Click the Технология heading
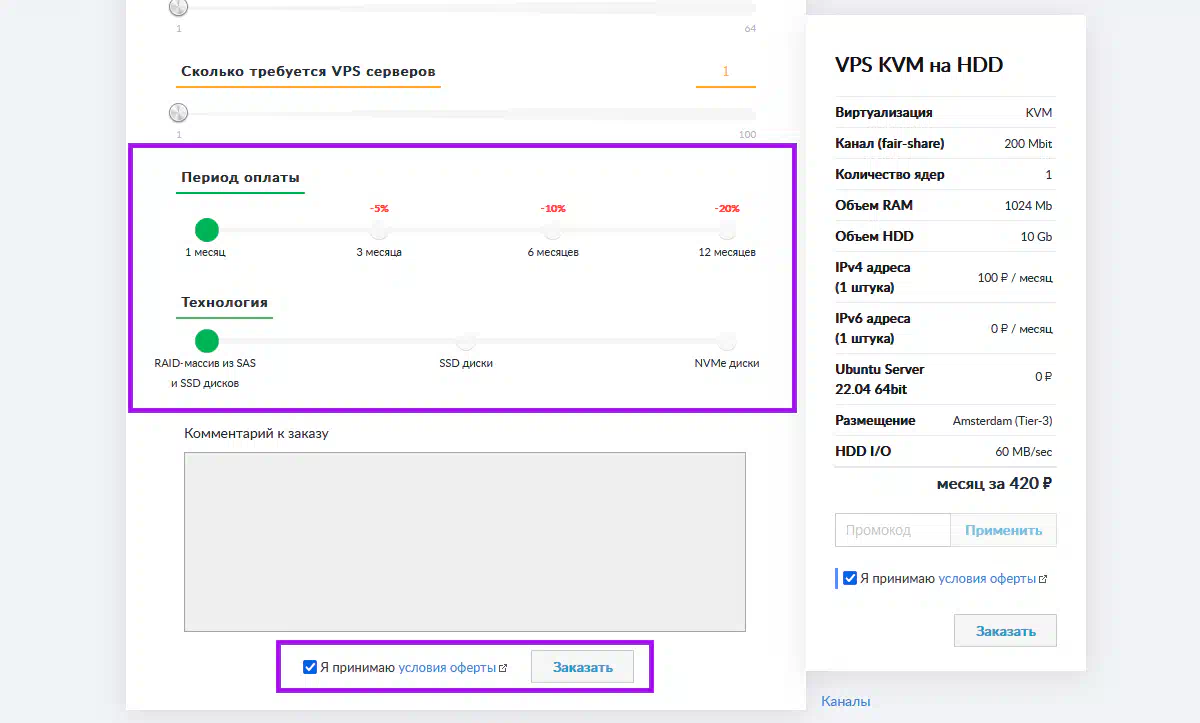 pos(224,302)
